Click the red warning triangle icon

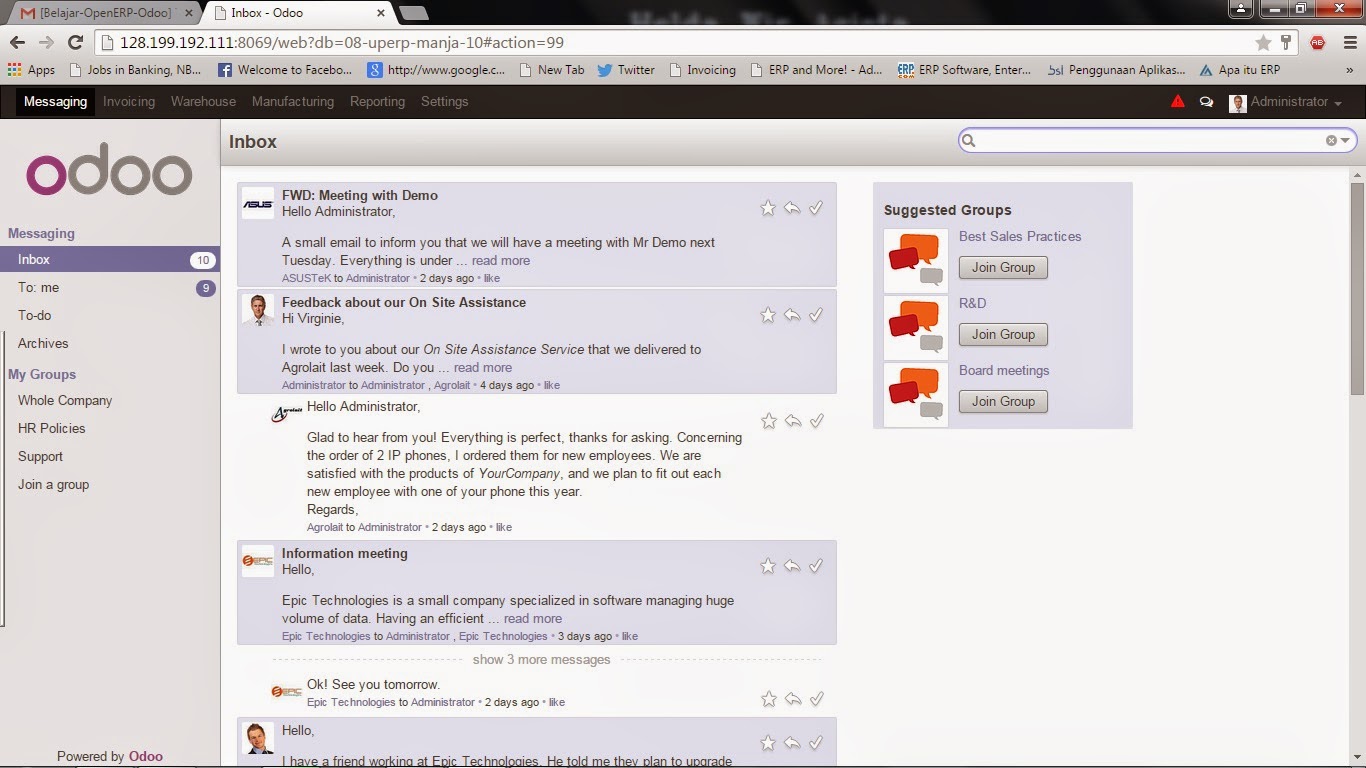pos(1178,101)
